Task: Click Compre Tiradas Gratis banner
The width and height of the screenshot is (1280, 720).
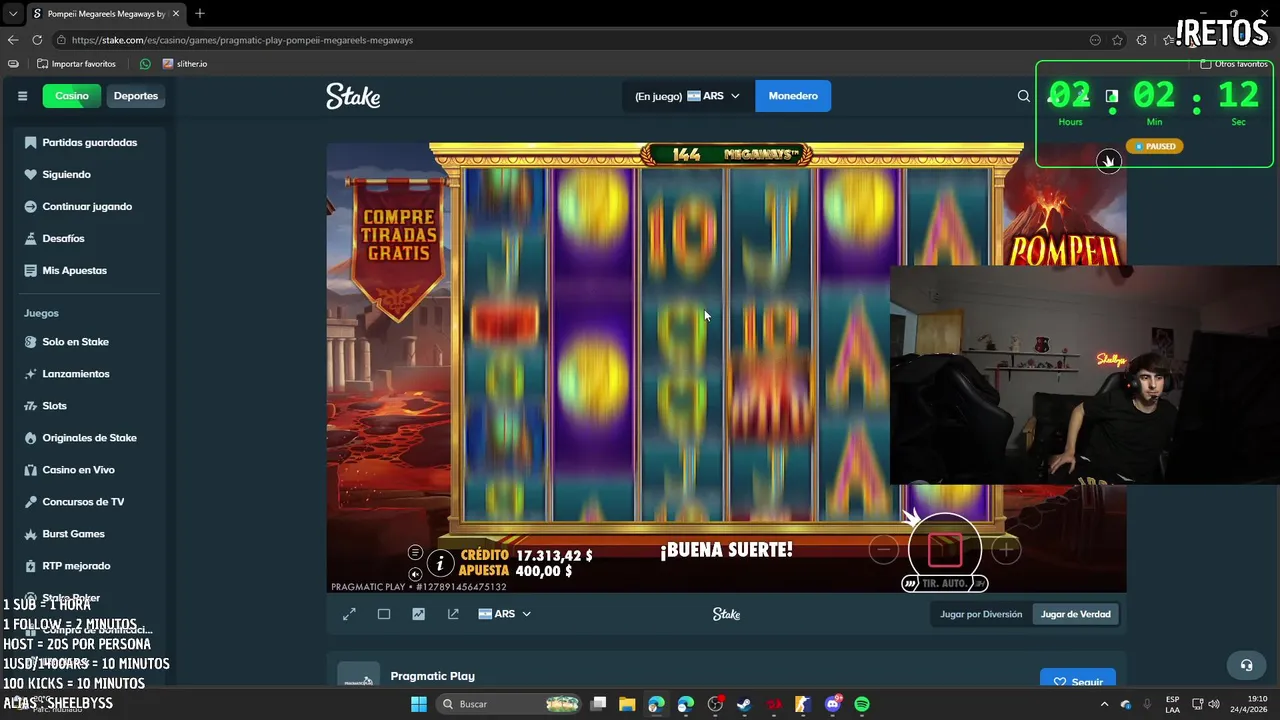Action: [x=399, y=250]
